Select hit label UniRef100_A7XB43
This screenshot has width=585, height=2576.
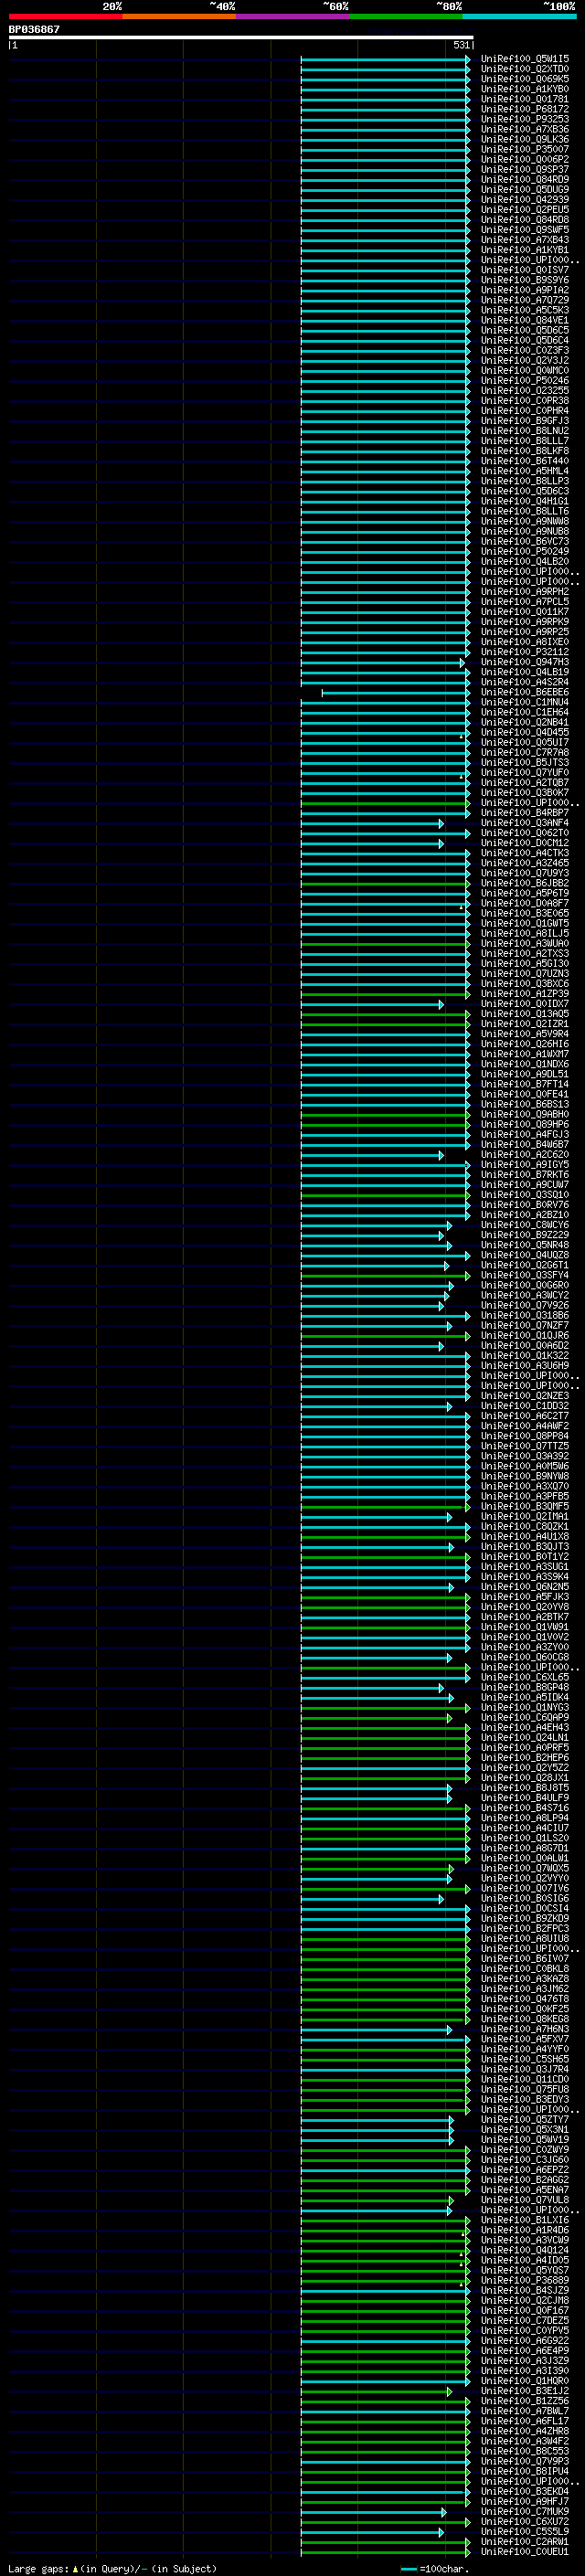525,240
